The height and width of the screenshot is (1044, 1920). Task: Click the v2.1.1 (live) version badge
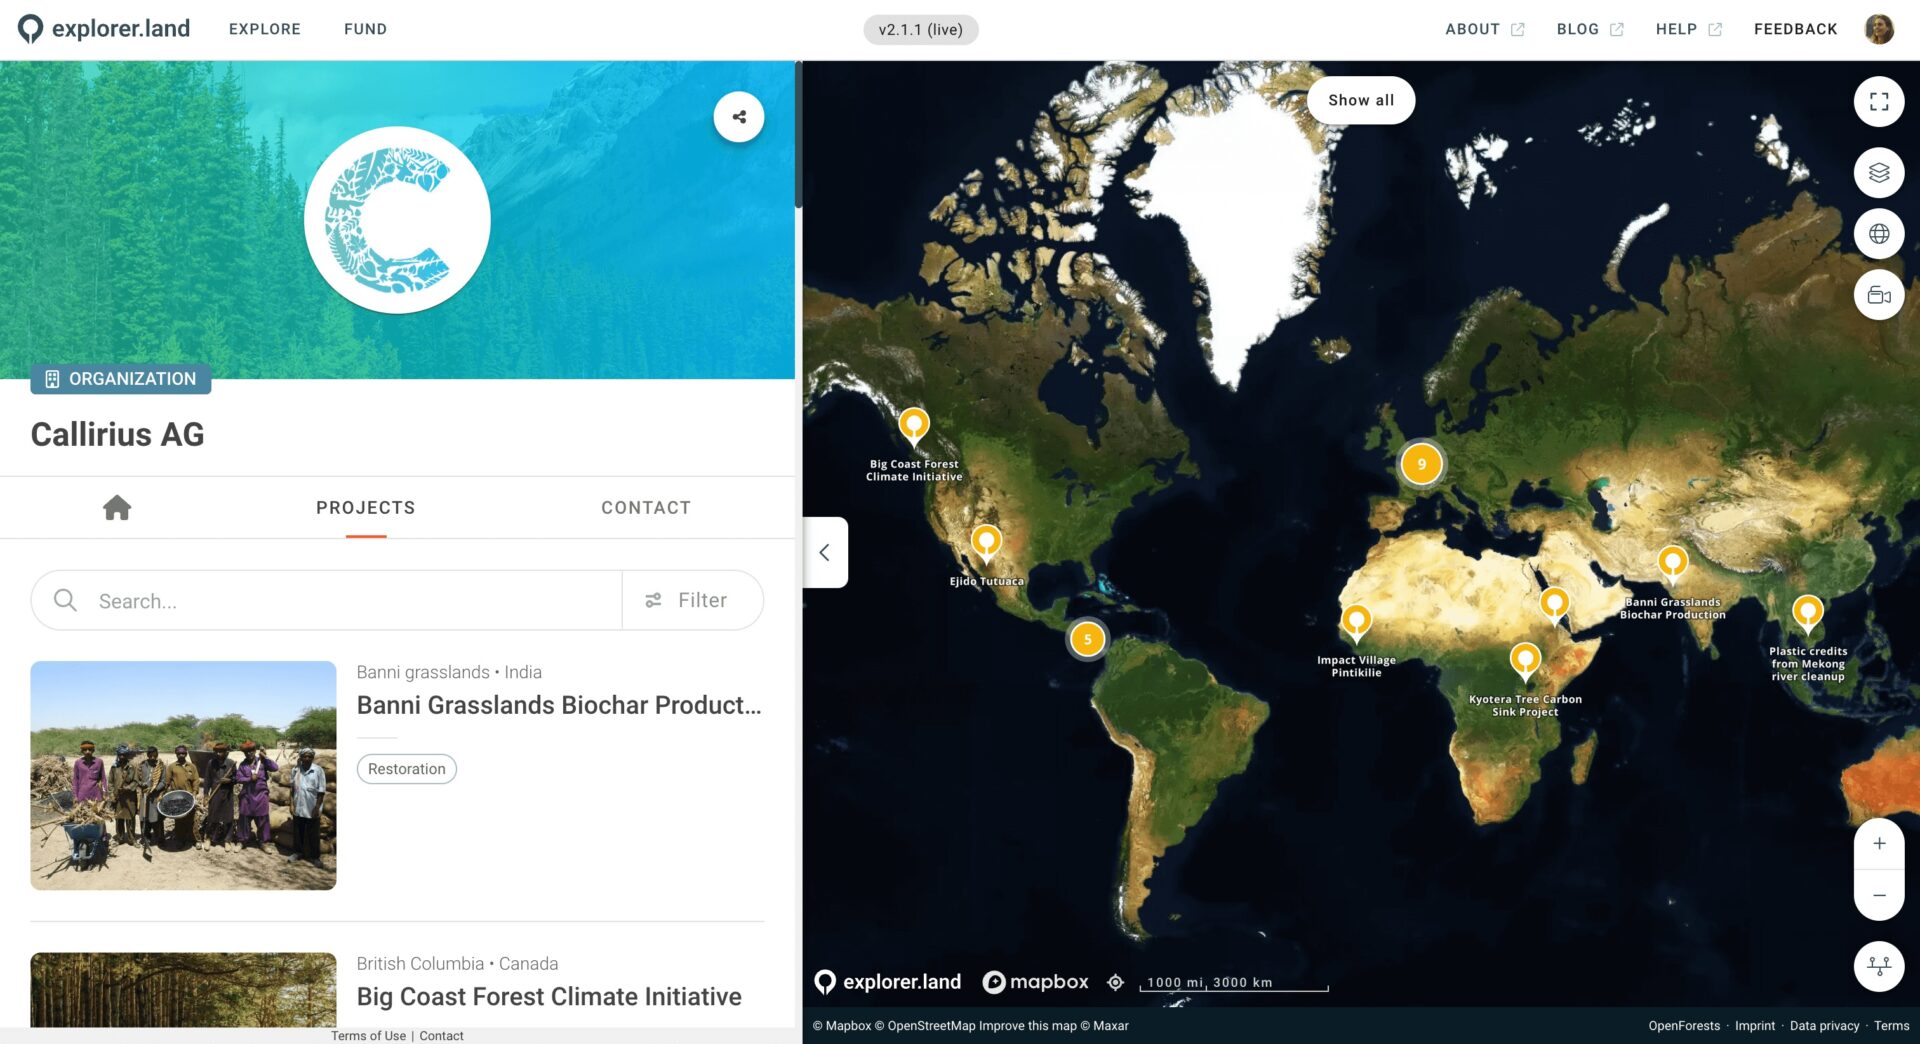pyautogui.click(x=920, y=29)
